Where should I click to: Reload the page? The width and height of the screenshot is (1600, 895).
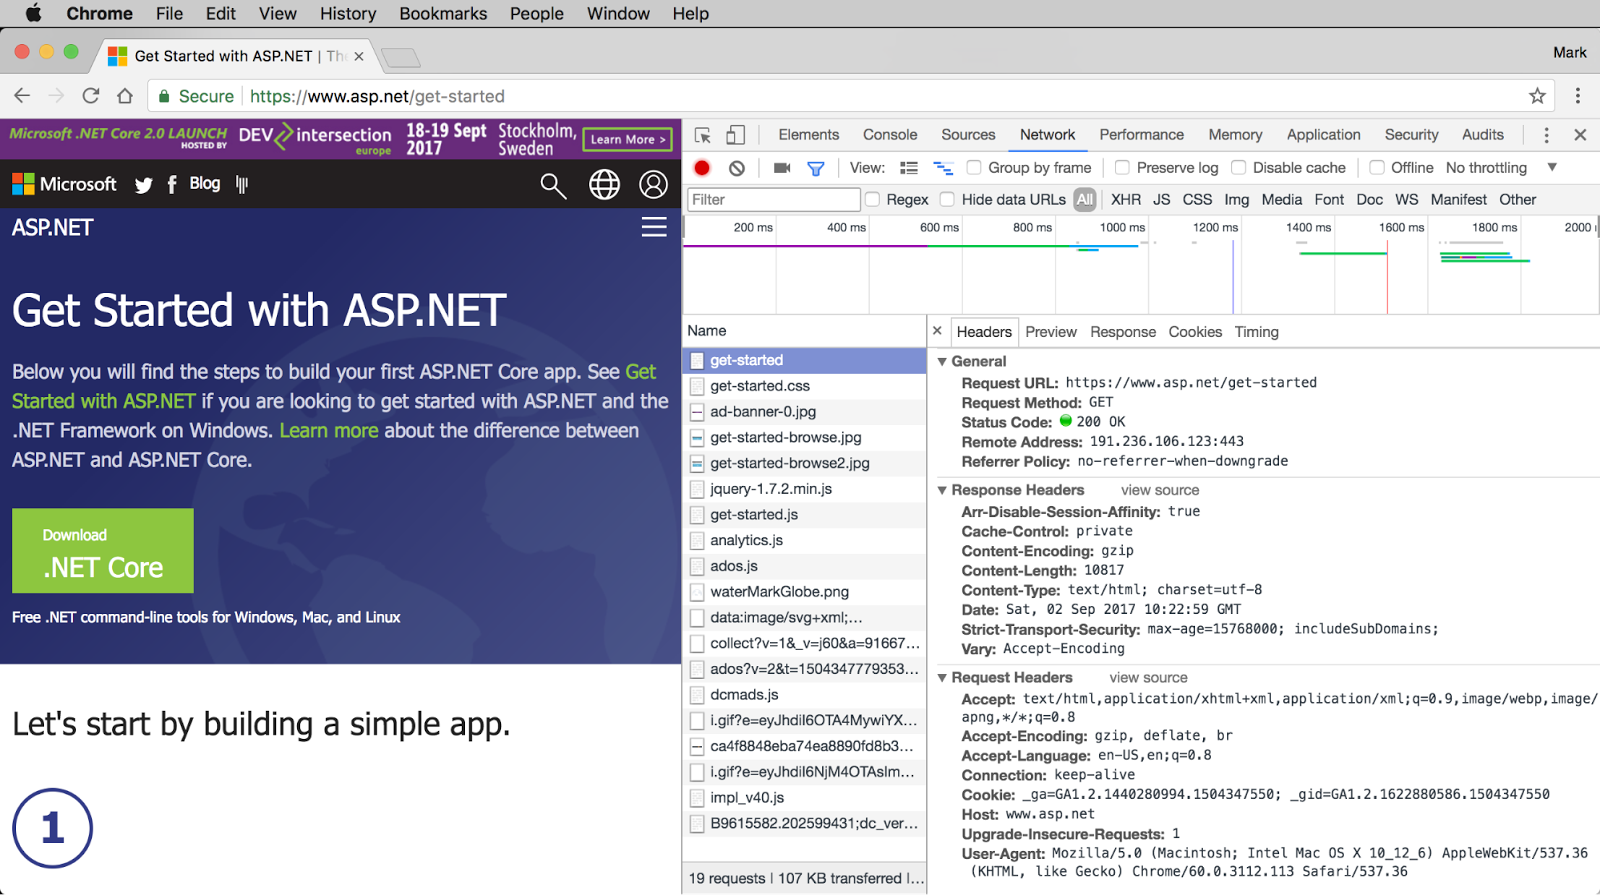point(91,96)
